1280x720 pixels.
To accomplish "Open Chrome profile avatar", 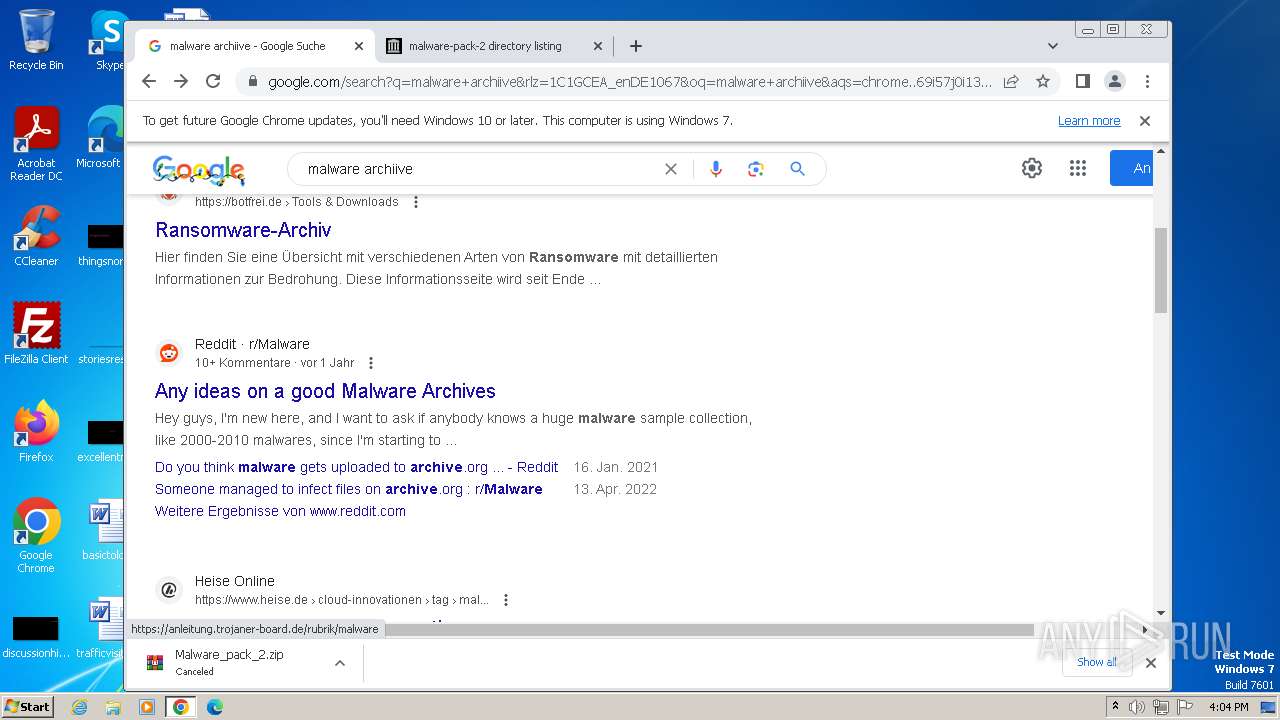I will point(1115,81).
